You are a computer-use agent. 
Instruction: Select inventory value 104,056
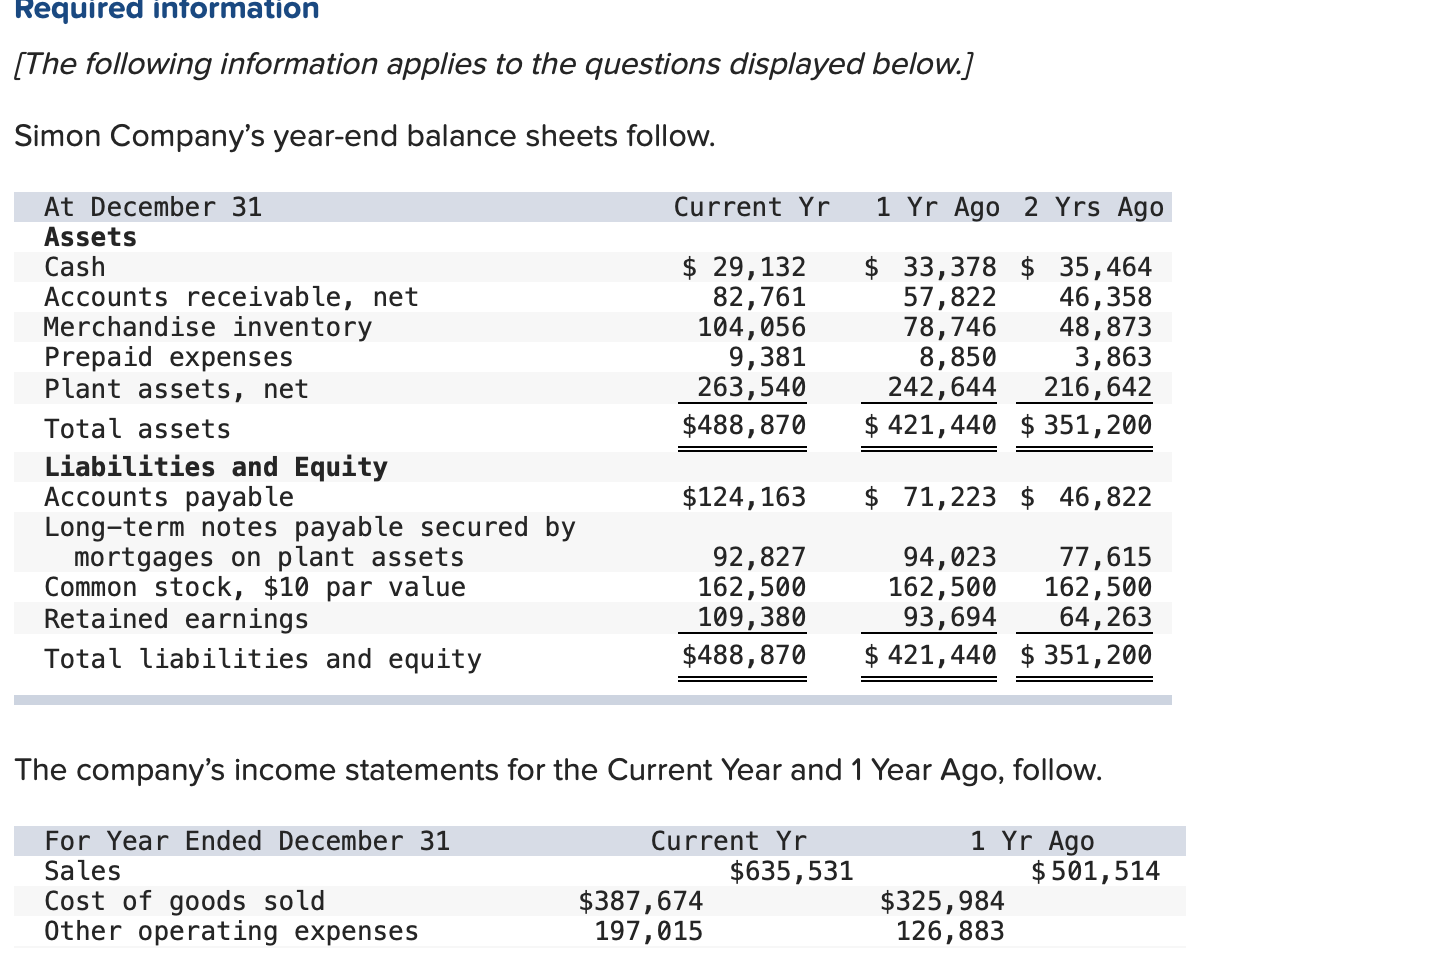pyautogui.click(x=751, y=327)
